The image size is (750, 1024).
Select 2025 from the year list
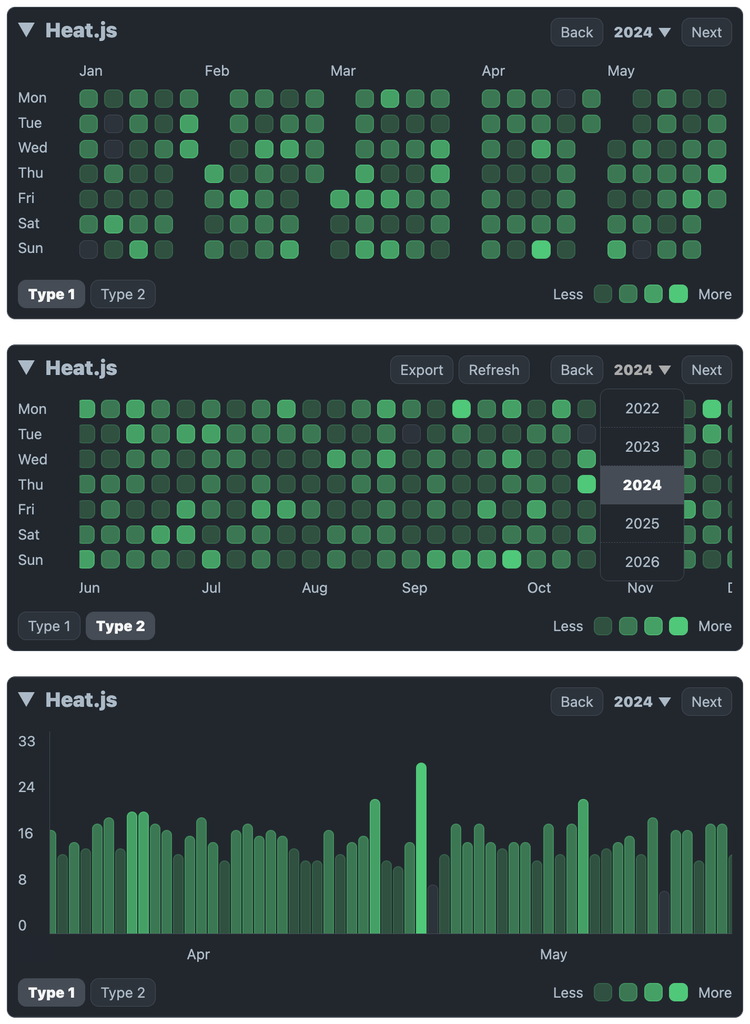pos(642,523)
